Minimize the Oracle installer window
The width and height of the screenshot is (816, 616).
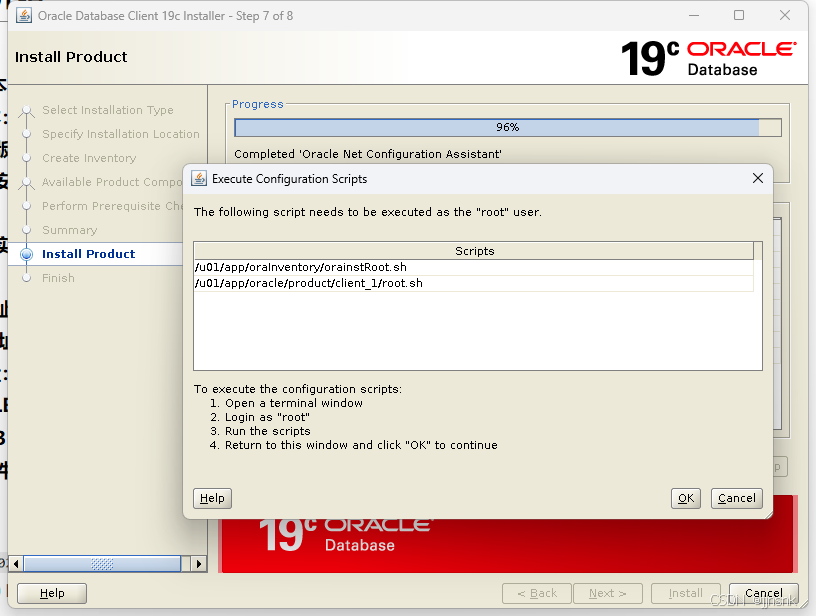(694, 16)
